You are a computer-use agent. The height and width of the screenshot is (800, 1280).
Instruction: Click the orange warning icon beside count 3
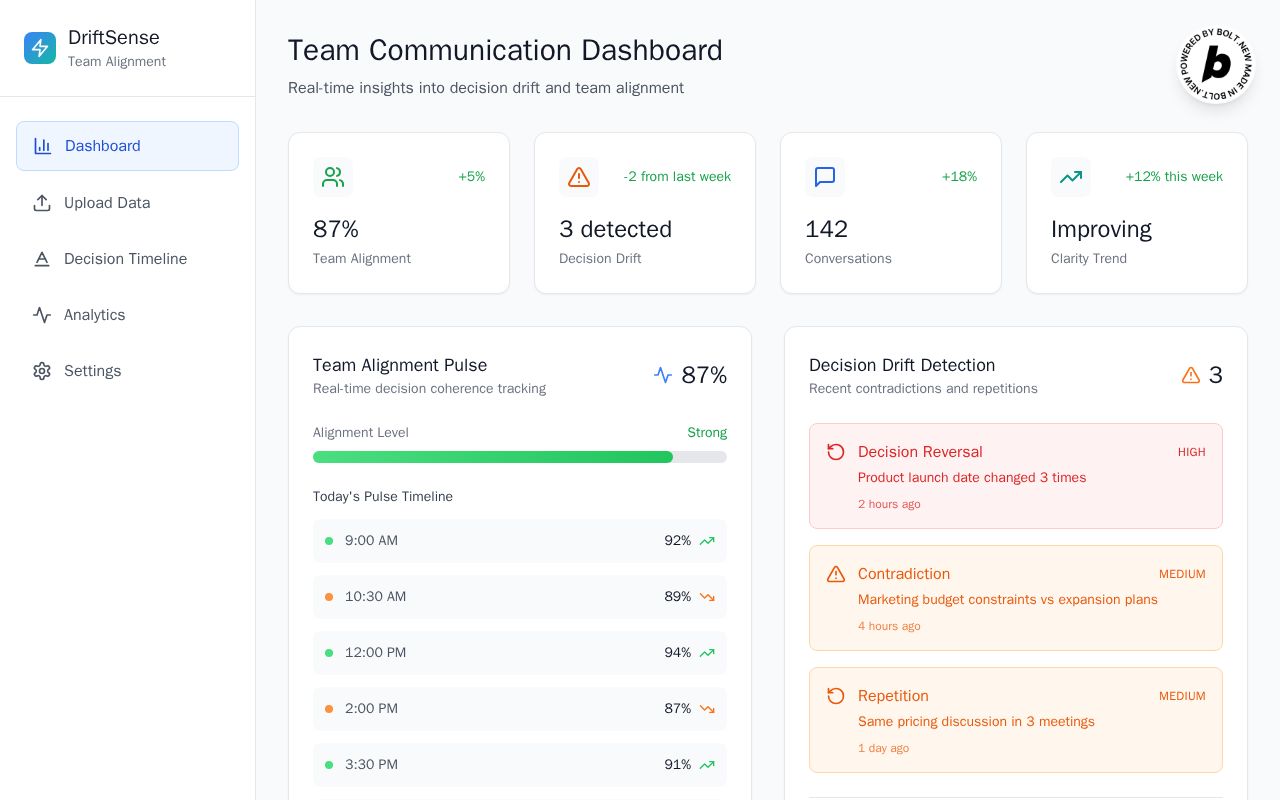(1191, 375)
